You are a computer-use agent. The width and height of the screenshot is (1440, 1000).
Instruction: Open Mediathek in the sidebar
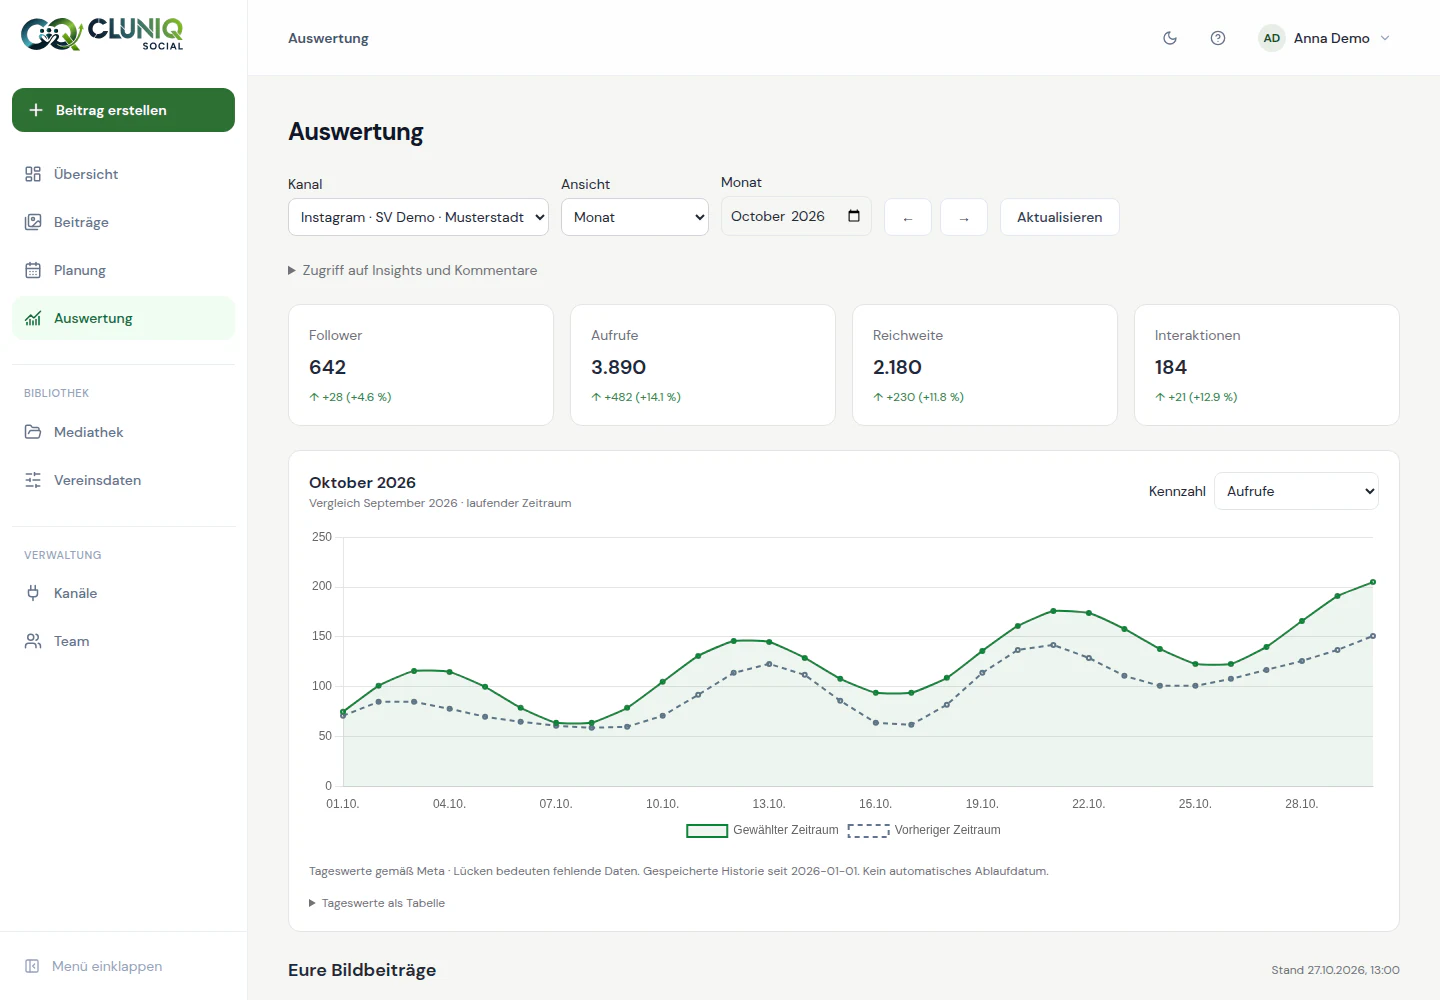(x=123, y=432)
